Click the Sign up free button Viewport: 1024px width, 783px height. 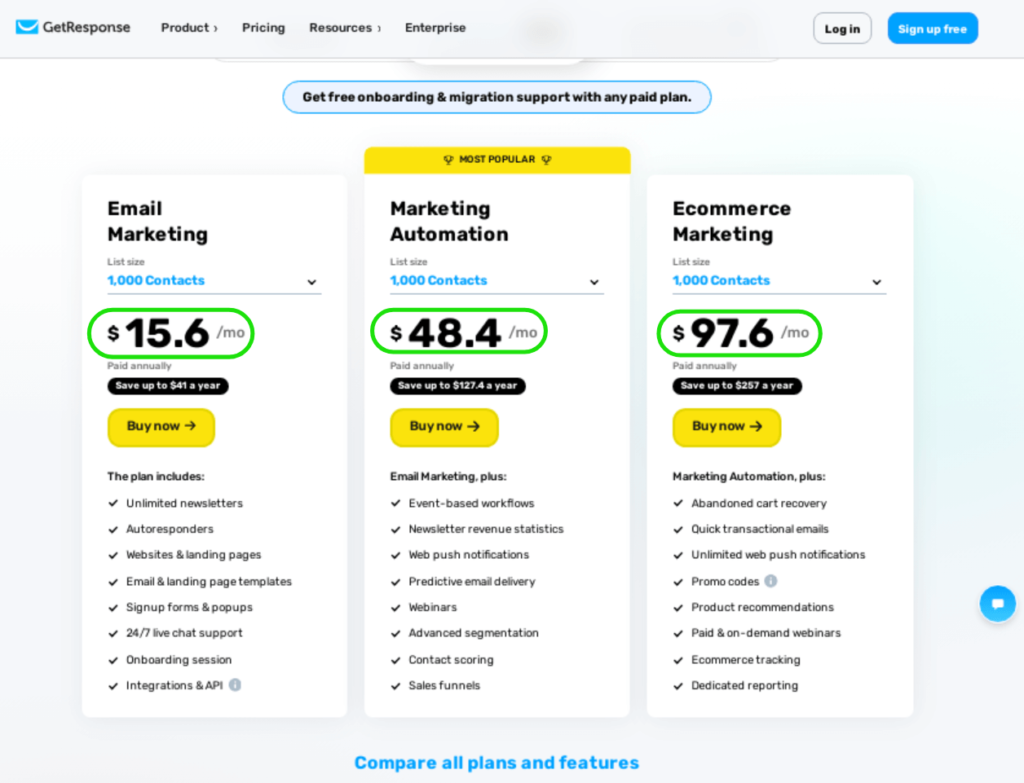tap(932, 29)
